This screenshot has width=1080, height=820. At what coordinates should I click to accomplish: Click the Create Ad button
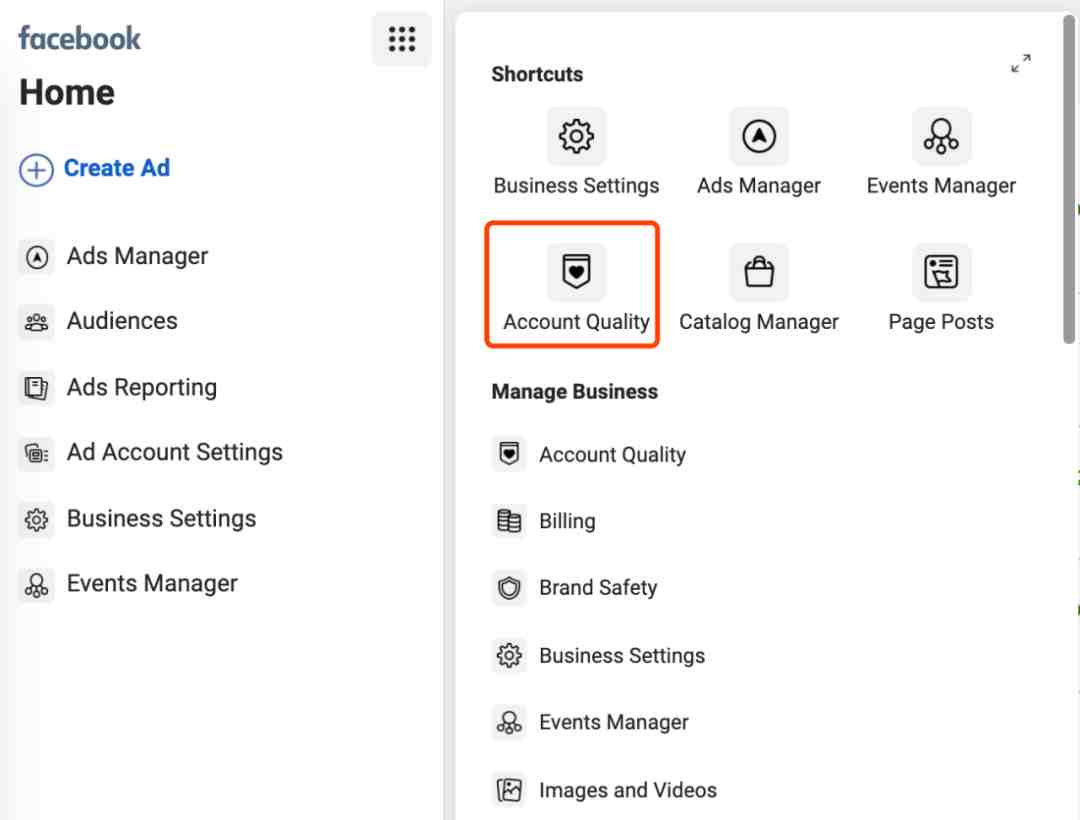pos(95,169)
